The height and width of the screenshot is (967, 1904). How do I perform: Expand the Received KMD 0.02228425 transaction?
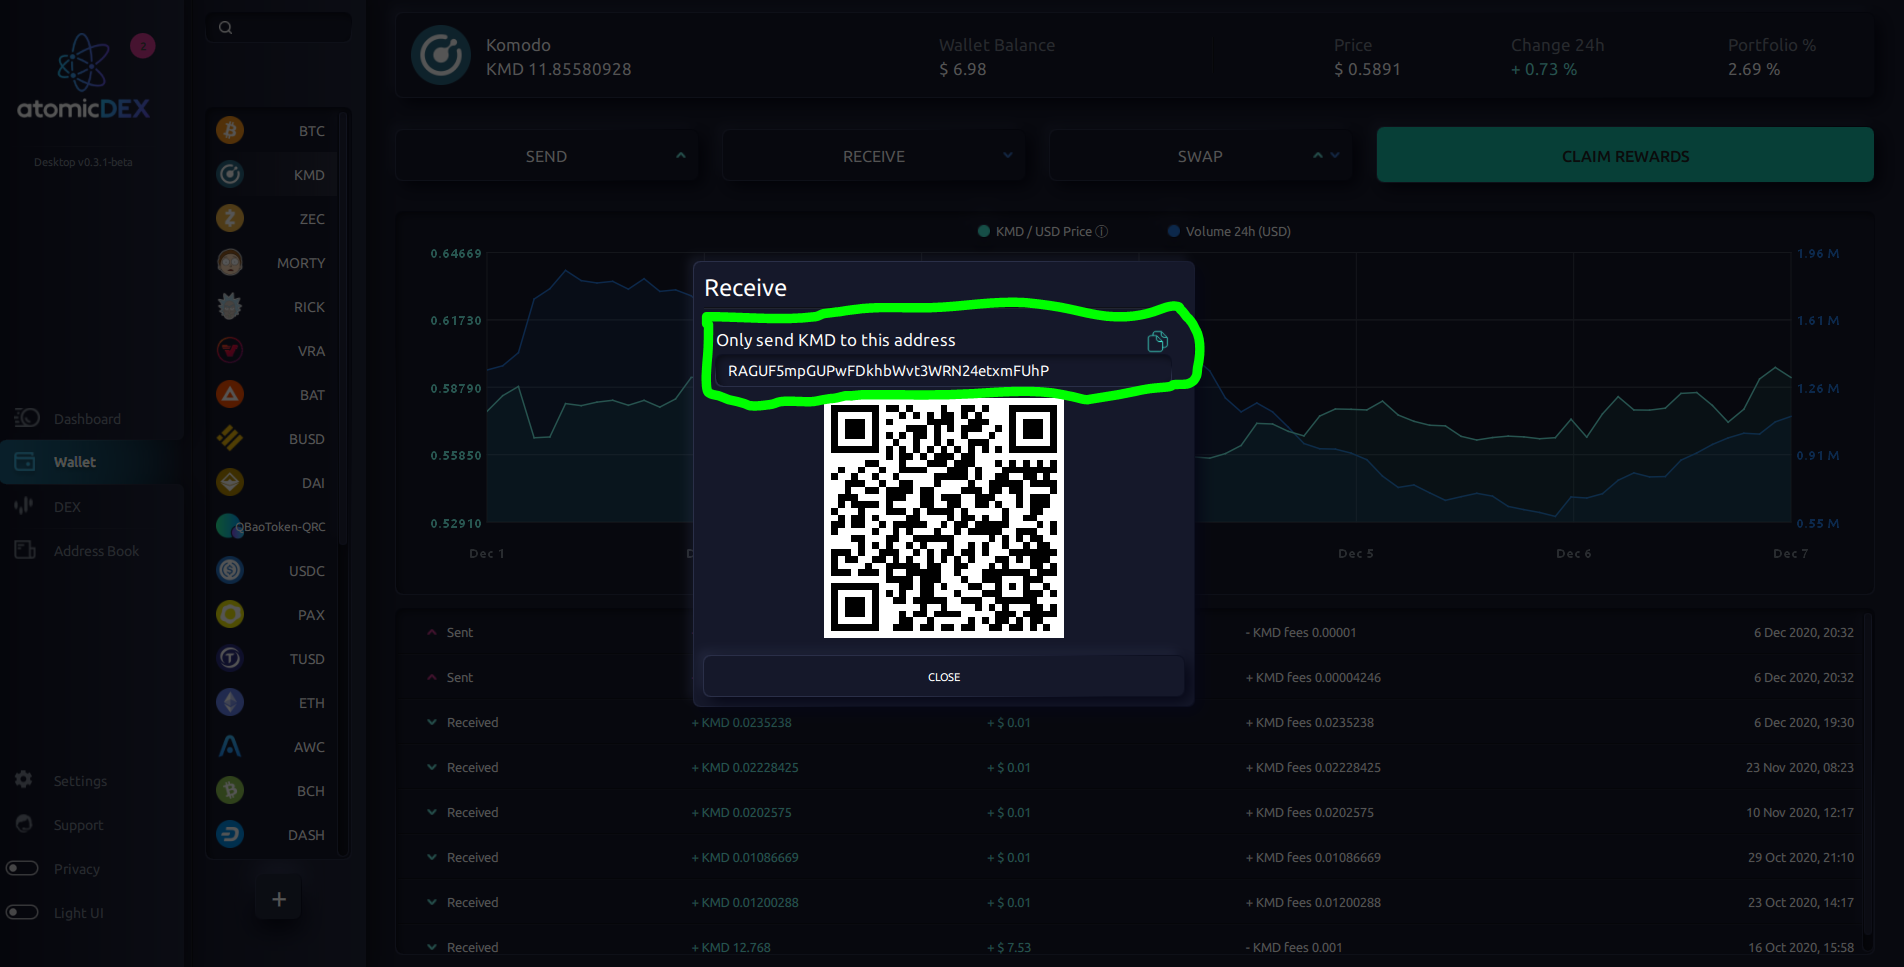click(432, 767)
